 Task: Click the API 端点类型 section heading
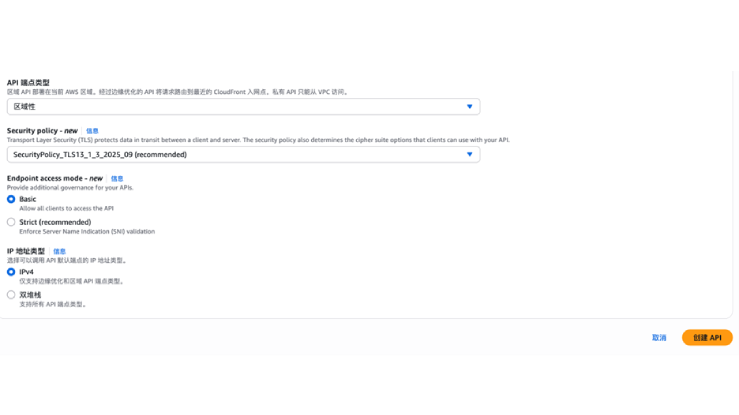[x=28, y=83]
